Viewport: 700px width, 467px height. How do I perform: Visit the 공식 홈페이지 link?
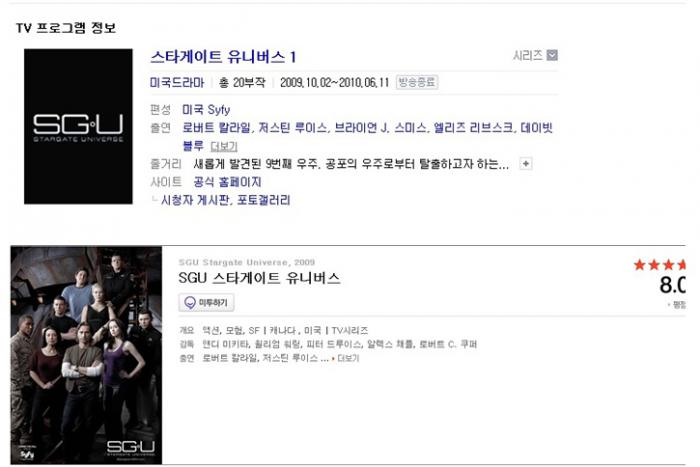click(x=227, y=182)
